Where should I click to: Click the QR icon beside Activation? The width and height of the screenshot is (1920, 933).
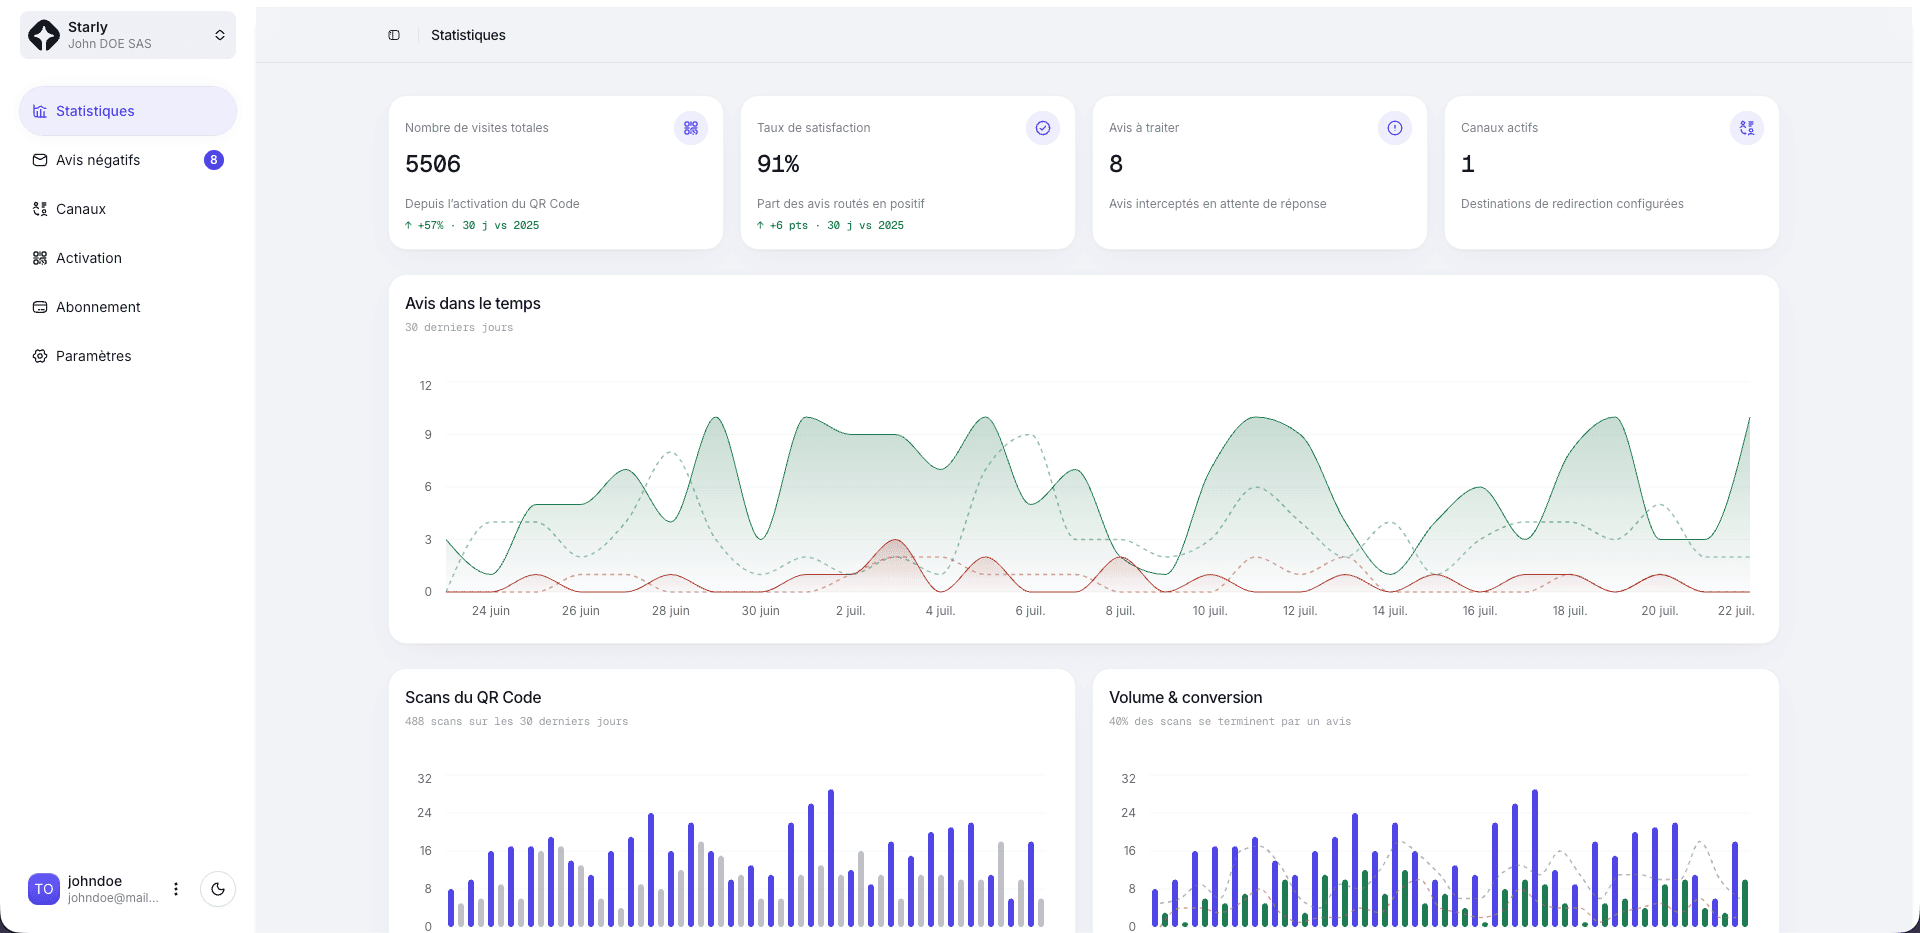[40, 258]
